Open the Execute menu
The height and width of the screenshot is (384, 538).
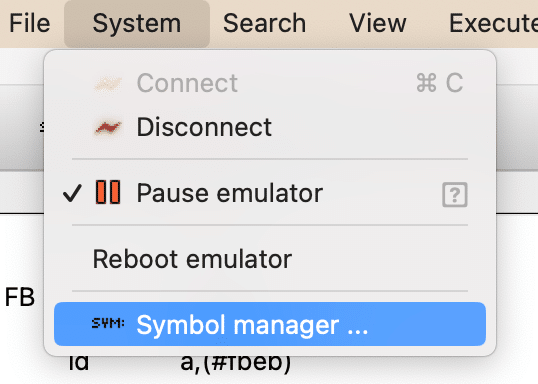(x=493, y=23)
